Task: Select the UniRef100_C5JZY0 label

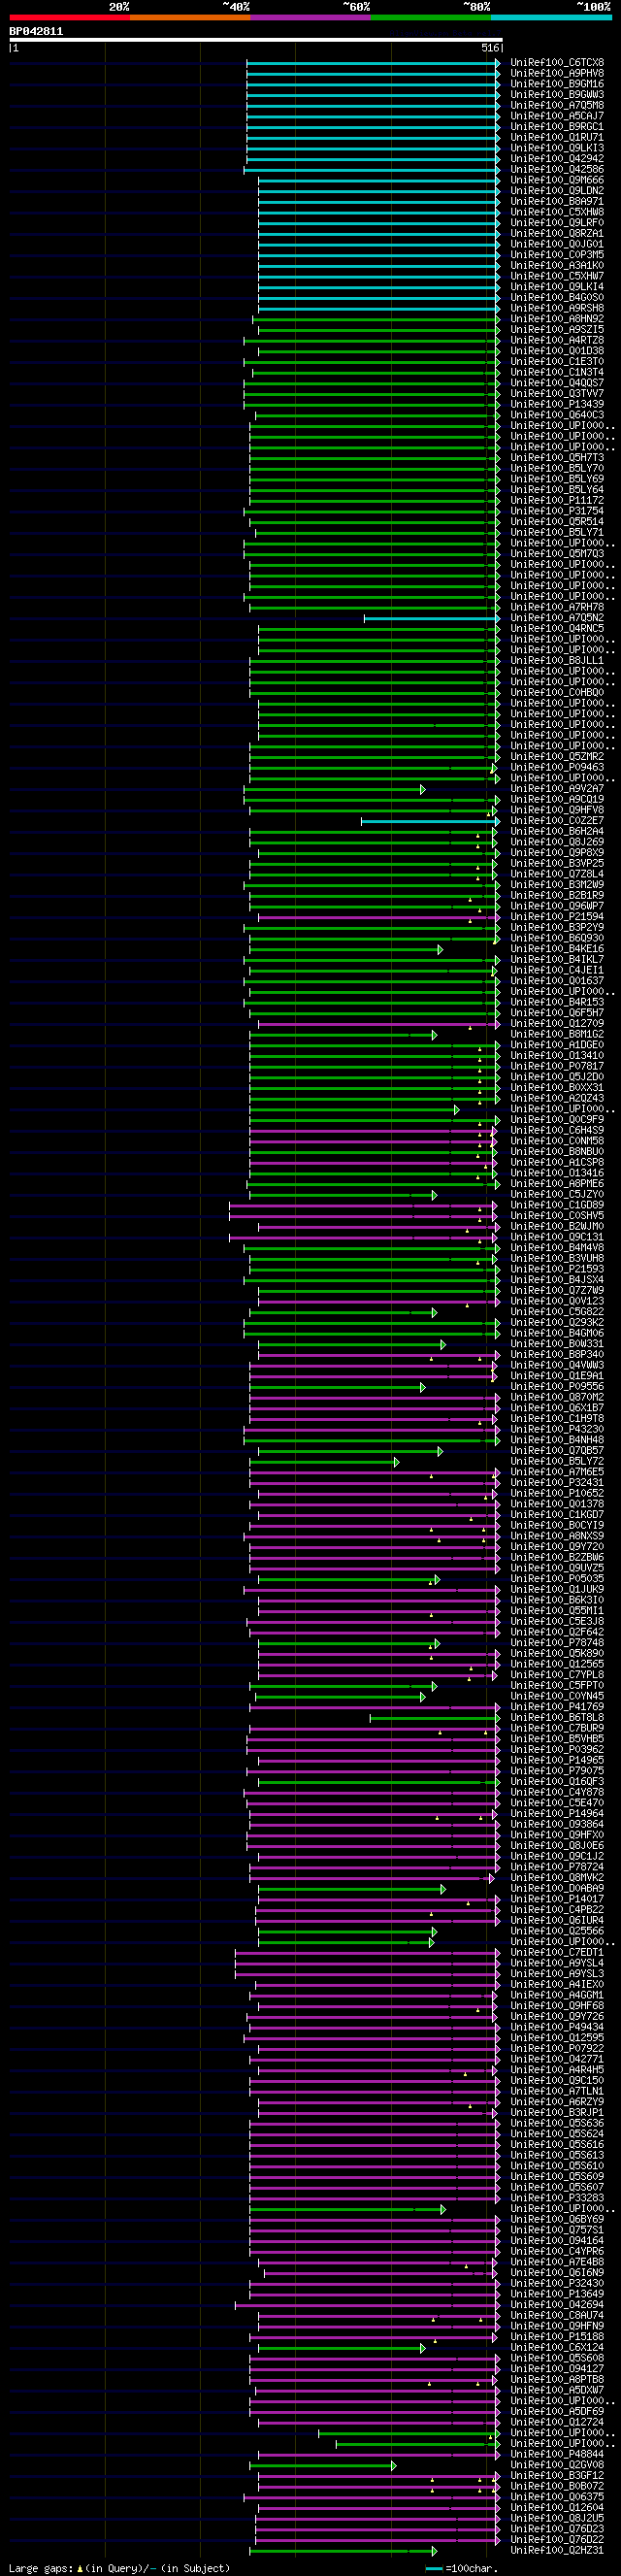Action: tap(557, 1194)
